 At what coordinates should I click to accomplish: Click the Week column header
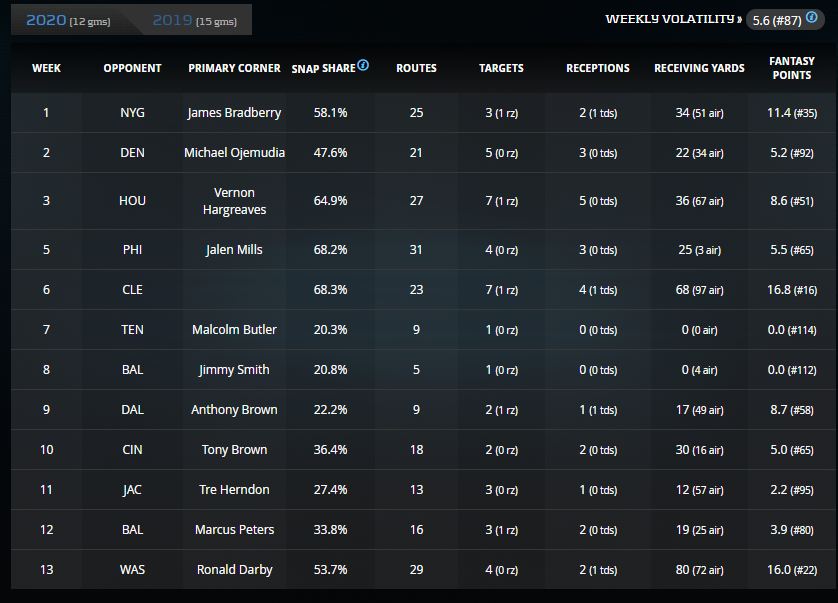(46, 68)
